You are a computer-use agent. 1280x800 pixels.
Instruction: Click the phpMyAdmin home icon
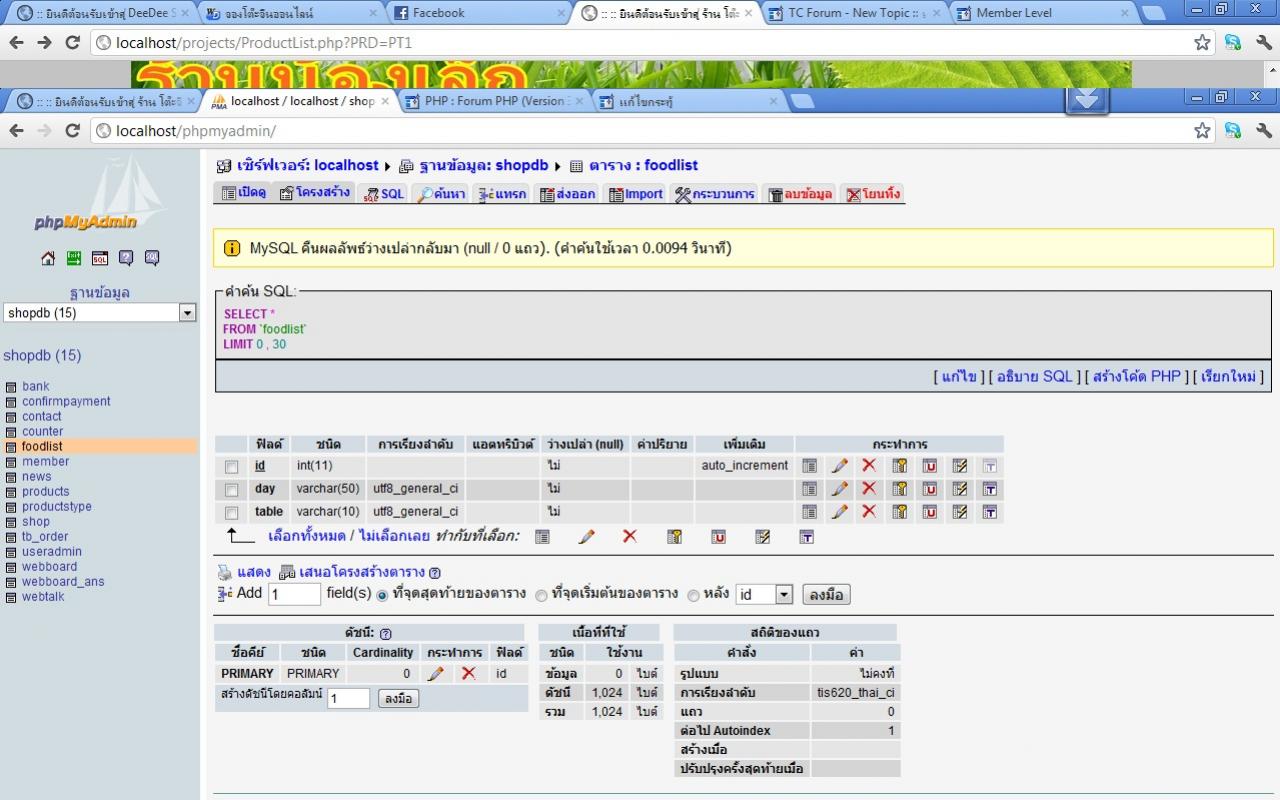(48, 258)
